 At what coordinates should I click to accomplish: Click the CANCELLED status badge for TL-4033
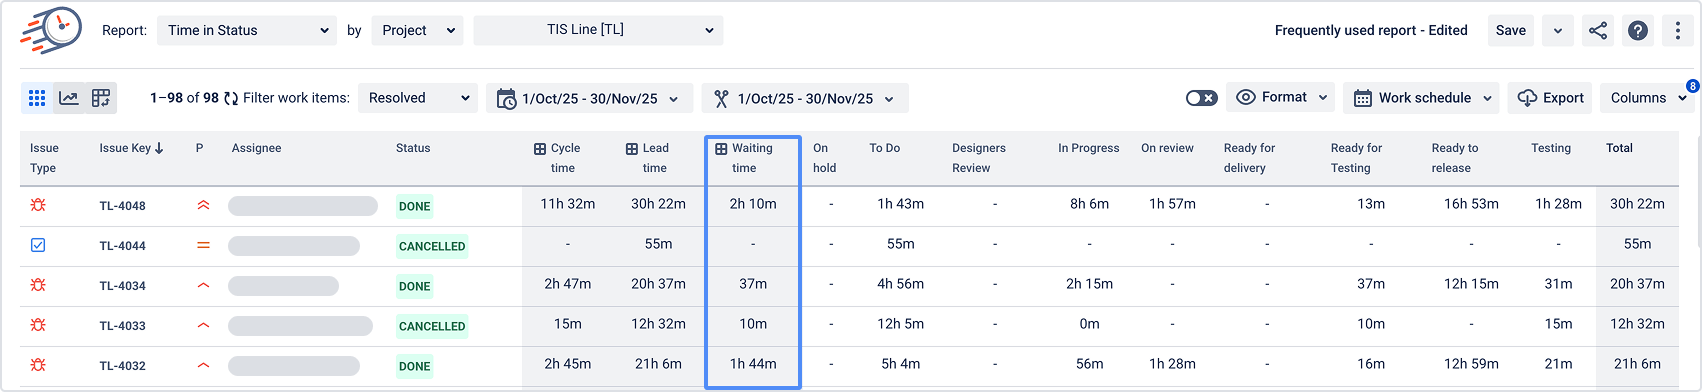click(x=432, y=326)
